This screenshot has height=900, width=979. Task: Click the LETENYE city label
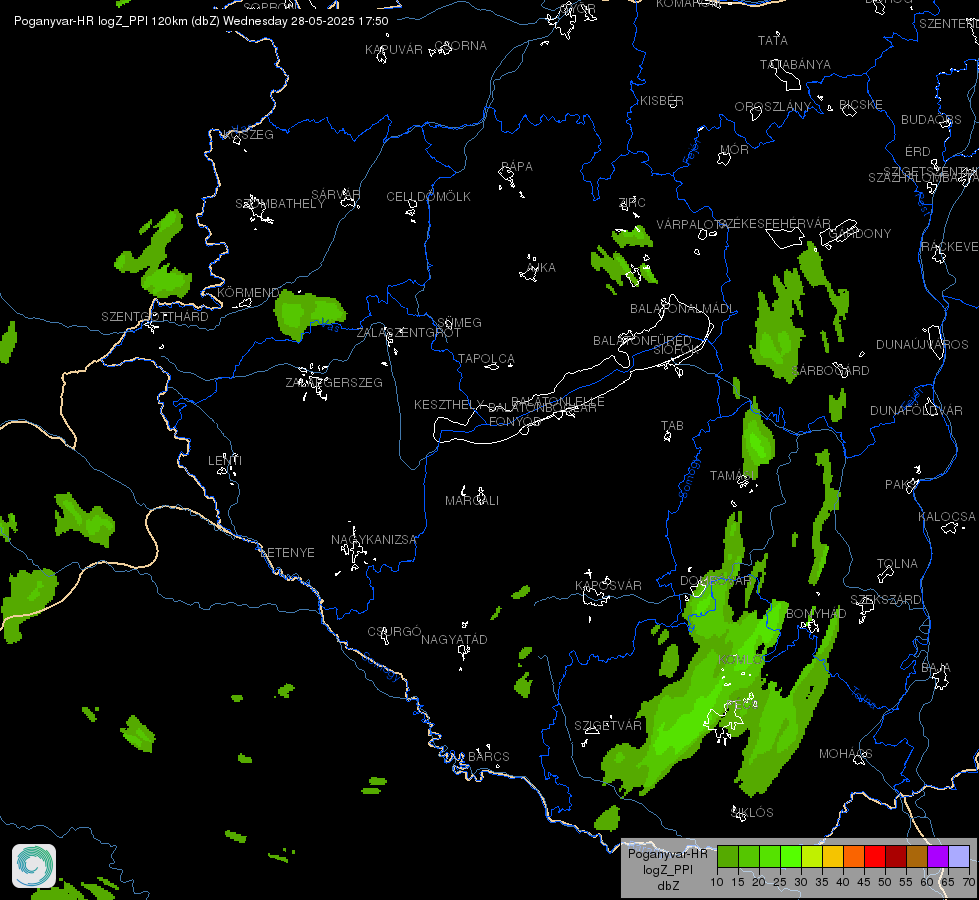coord(287,553)
